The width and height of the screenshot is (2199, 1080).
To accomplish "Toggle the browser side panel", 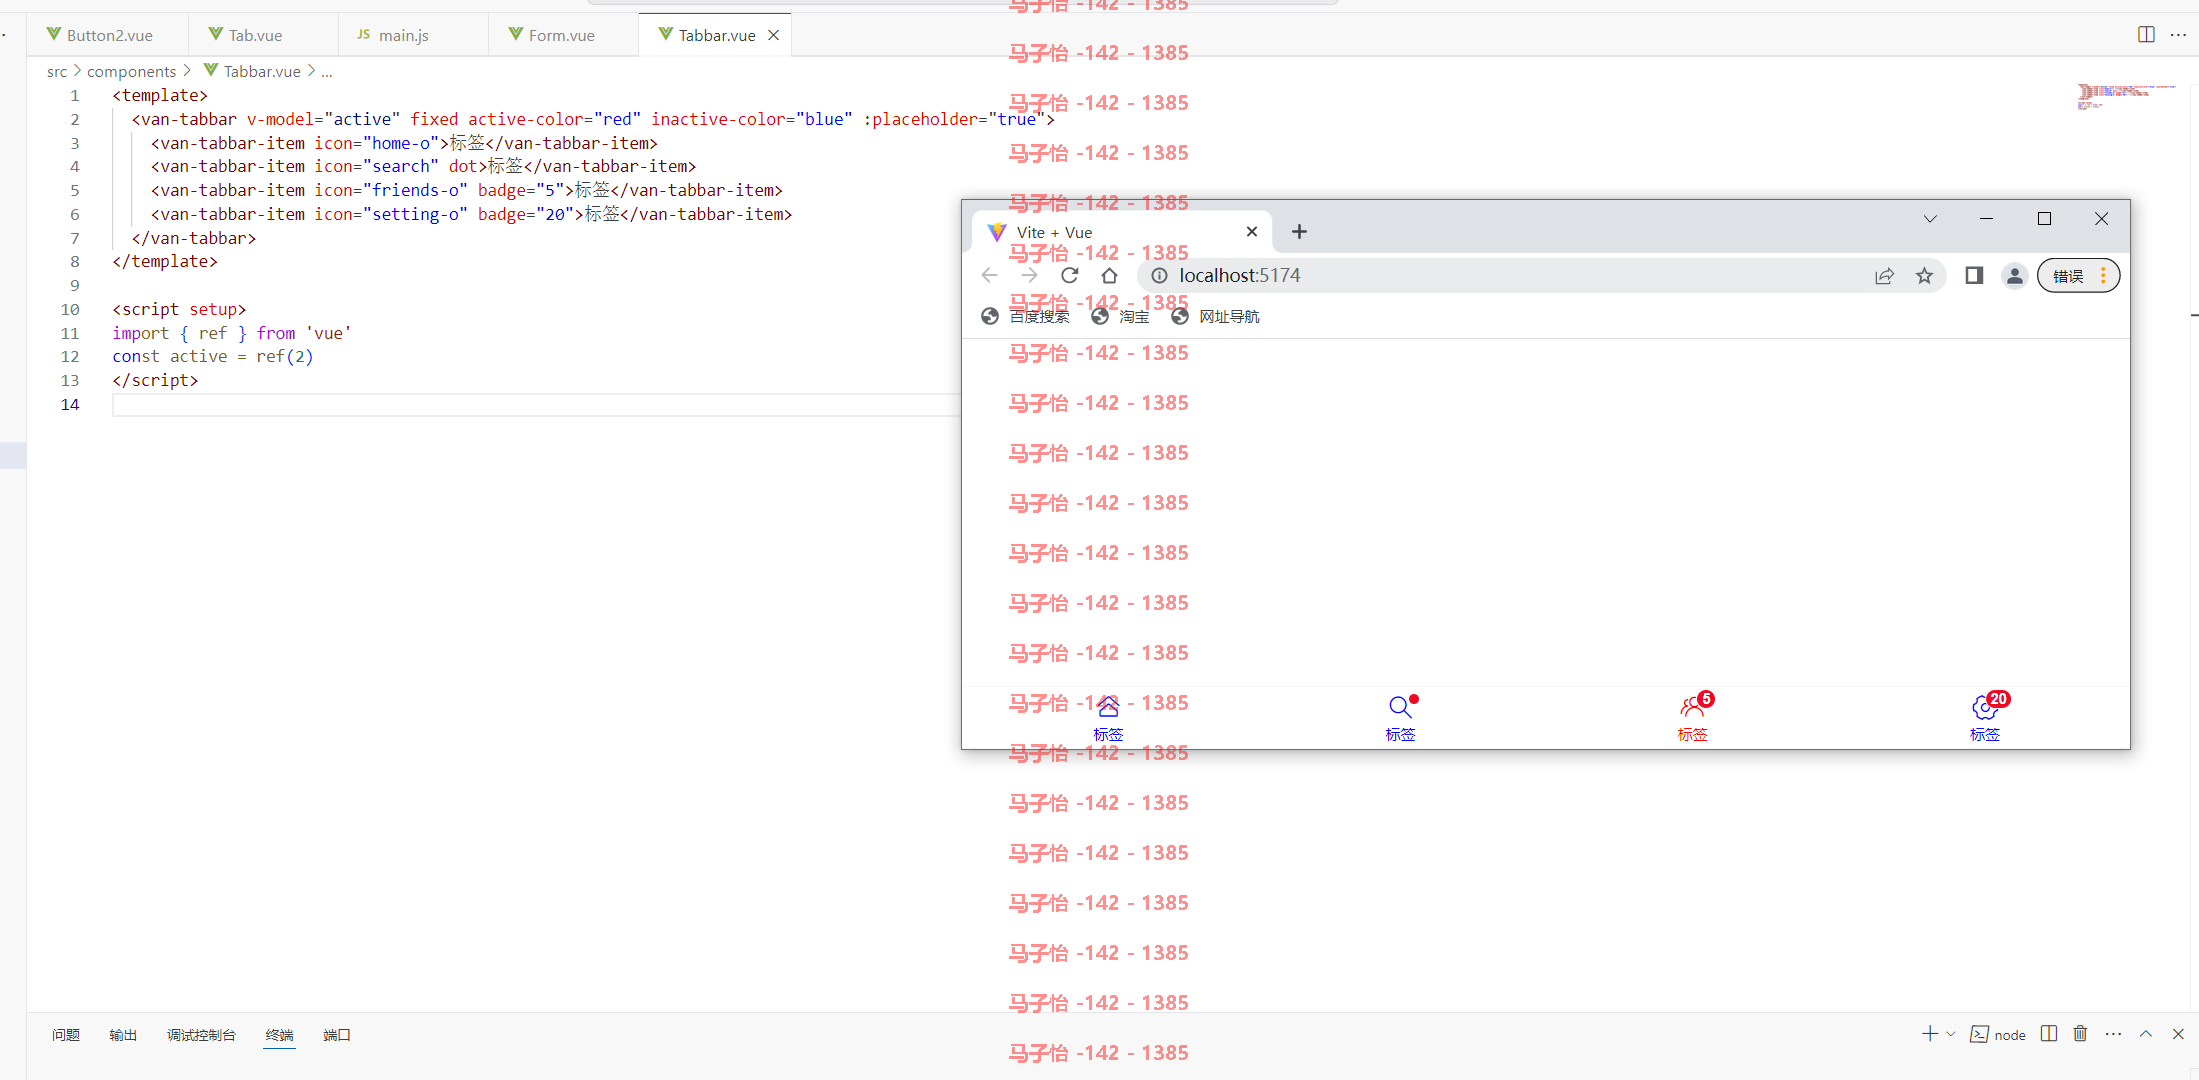I will coord(1974,276).
